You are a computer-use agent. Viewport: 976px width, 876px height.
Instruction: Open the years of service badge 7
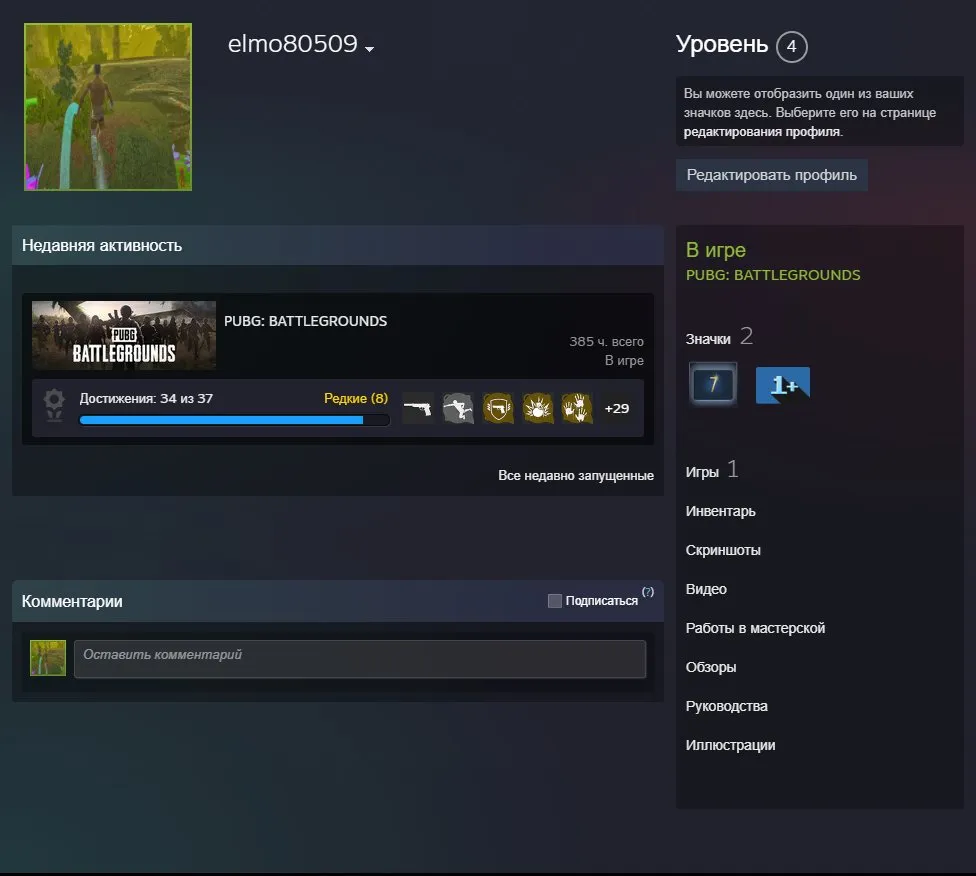(x=713, y=384)
